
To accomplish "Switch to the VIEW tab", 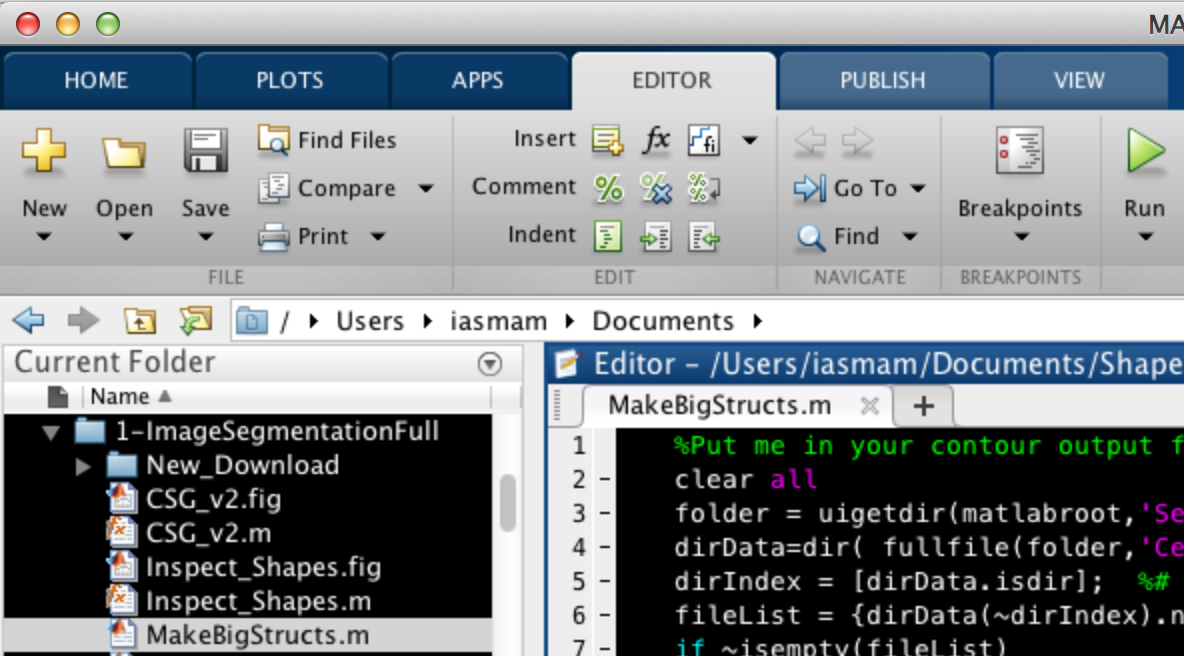I will pos(1079,81).
